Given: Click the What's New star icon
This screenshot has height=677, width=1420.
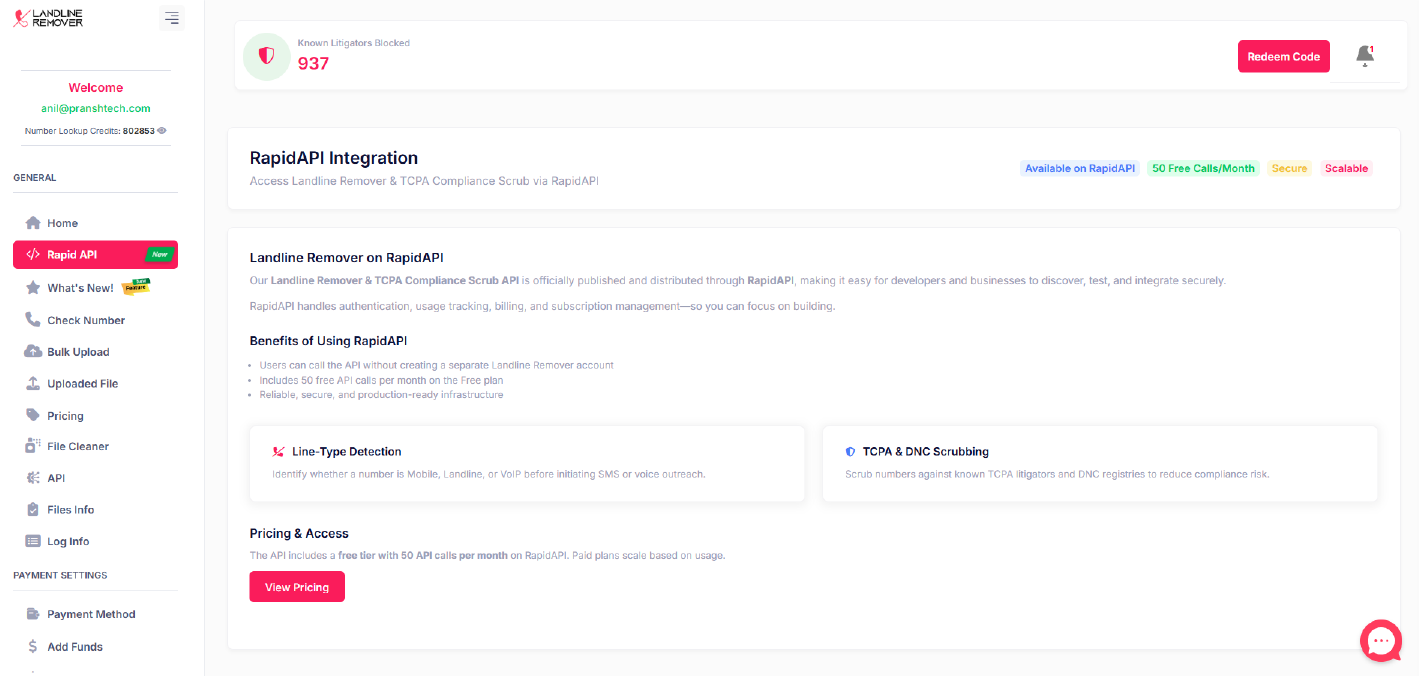Looking at the screenshot, I should pyautogui.click(x=33, y=288).
